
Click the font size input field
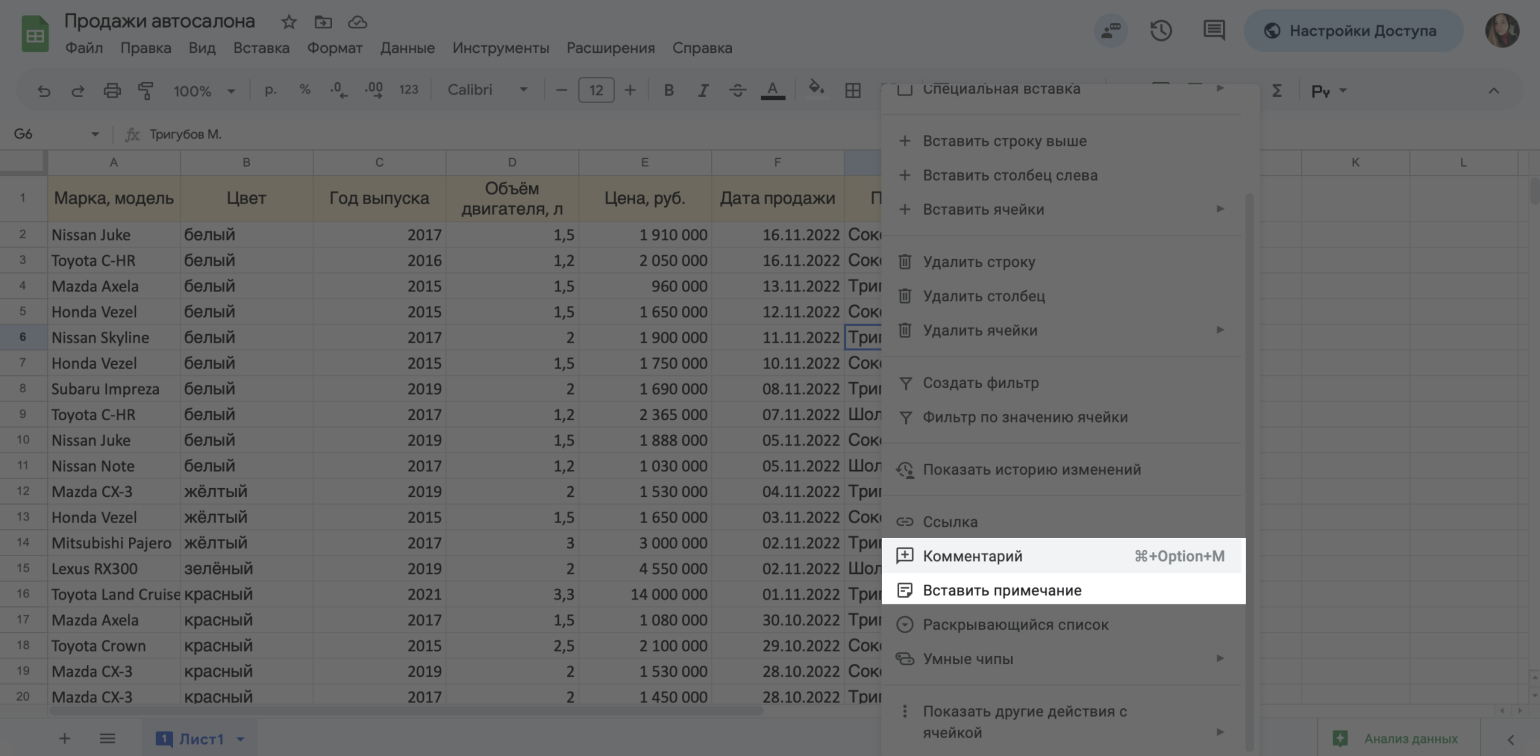point(596,91)
